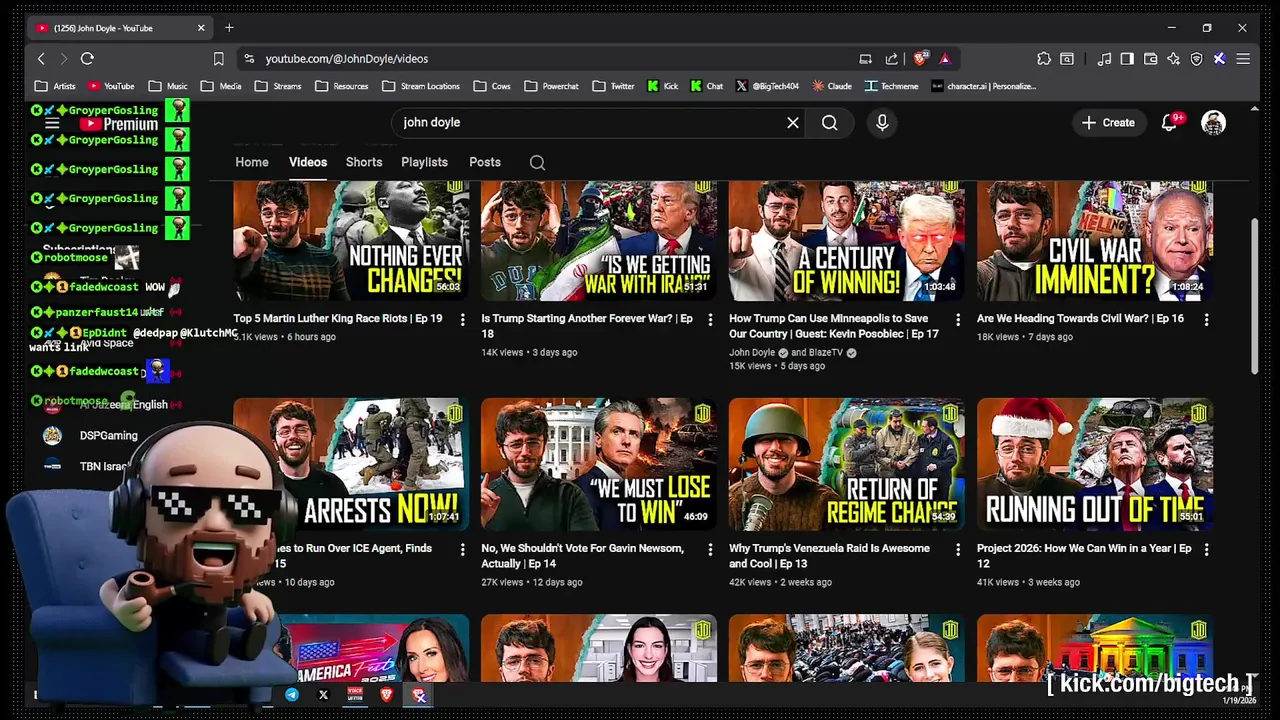Open the Running Out of Time thumbnail
The height and width of the screenshot is (720, 1280).
pos(1095,464)
